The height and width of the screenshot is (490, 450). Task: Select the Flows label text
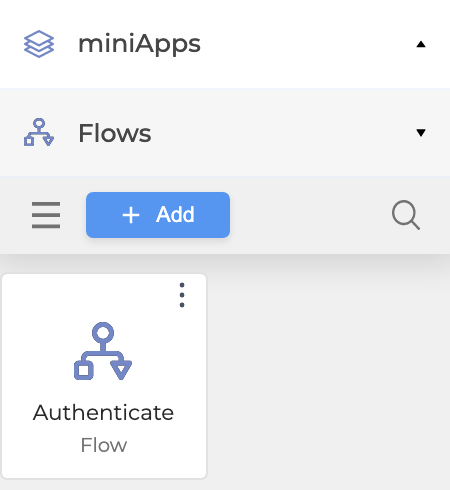click(115, 133)
